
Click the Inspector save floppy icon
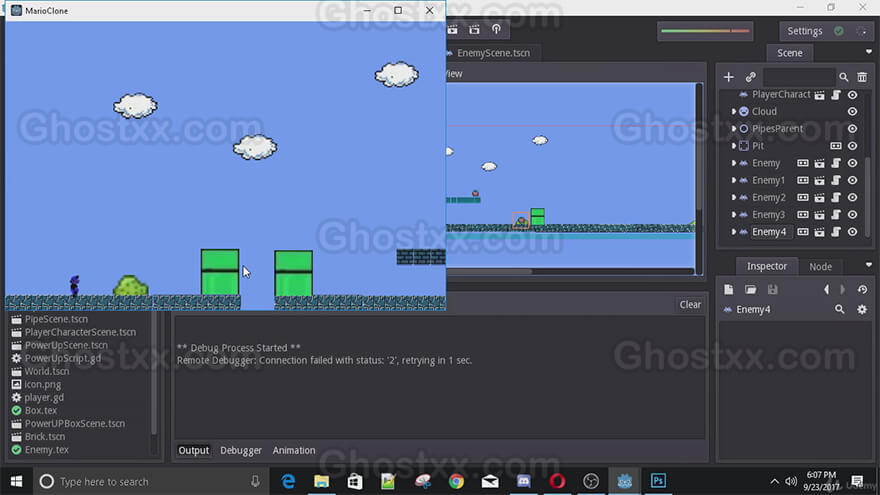click(x=773, y=290)
